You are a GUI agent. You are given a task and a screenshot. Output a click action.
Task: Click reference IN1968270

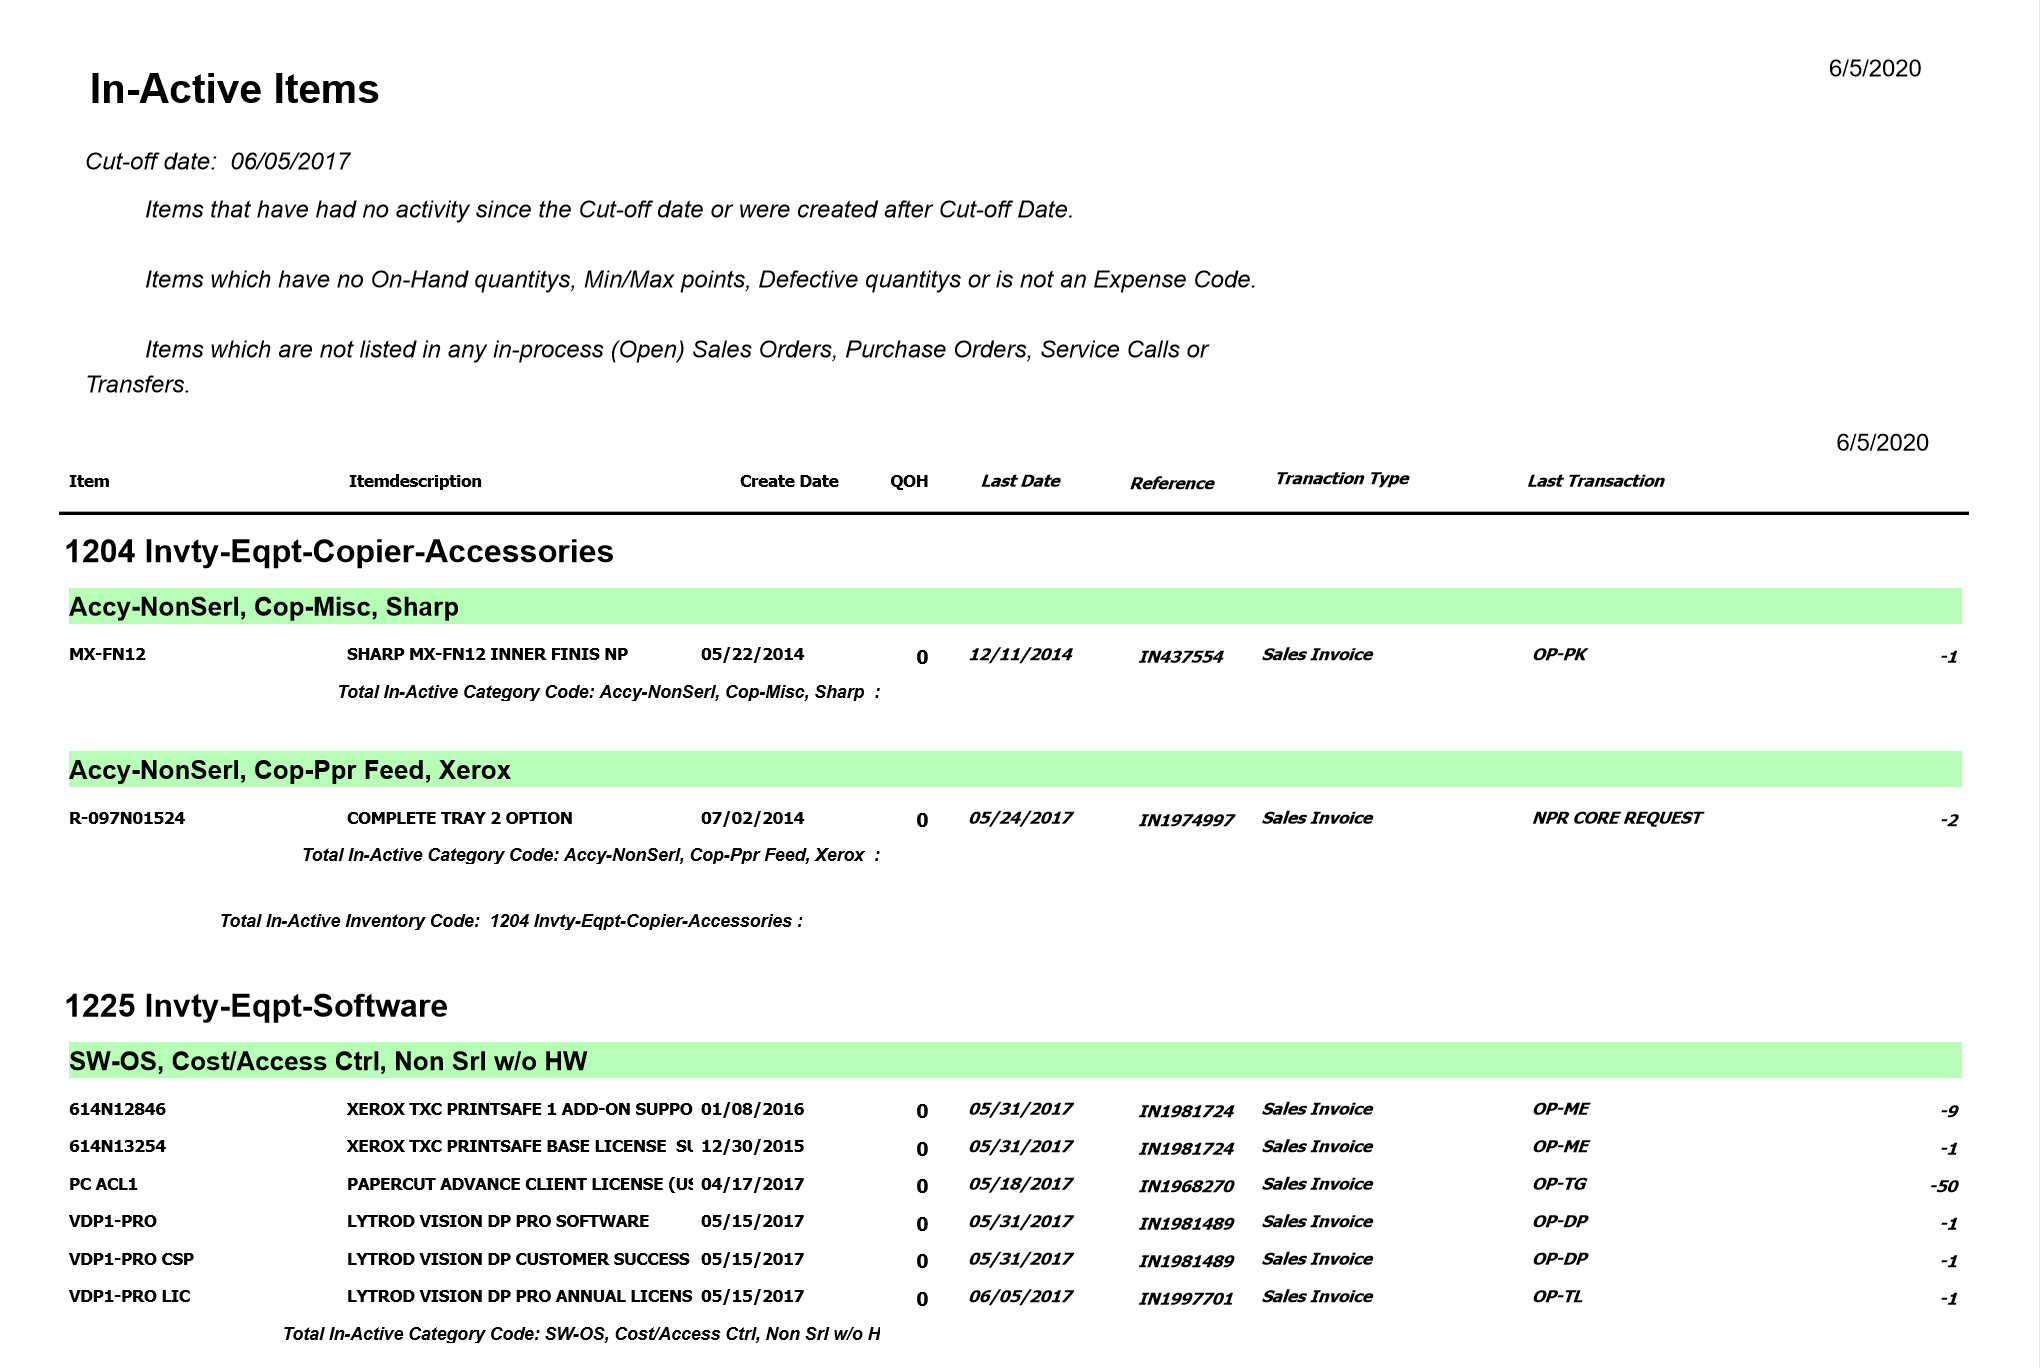click(x=1186, y=1187)
